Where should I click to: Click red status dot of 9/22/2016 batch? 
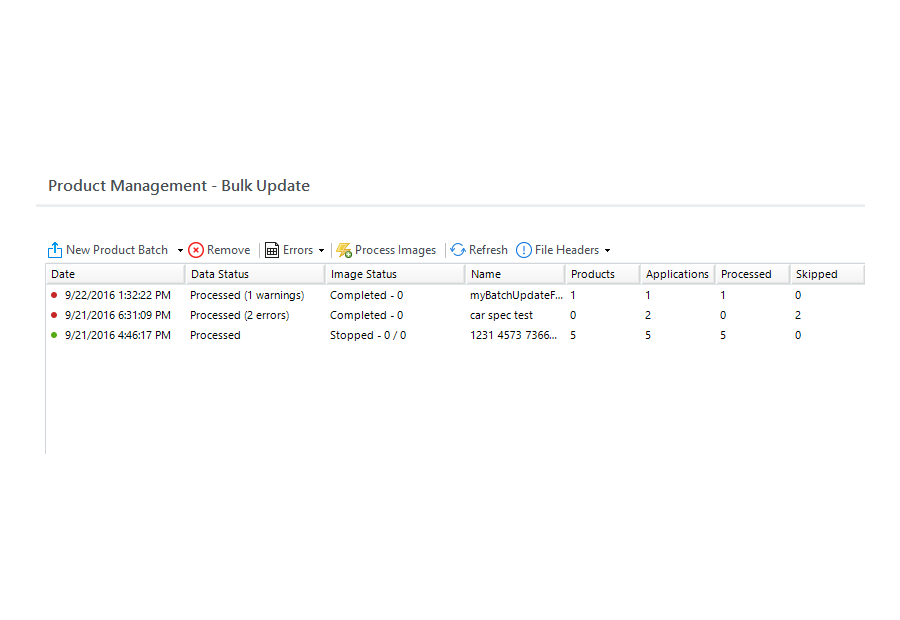point(54,295)
